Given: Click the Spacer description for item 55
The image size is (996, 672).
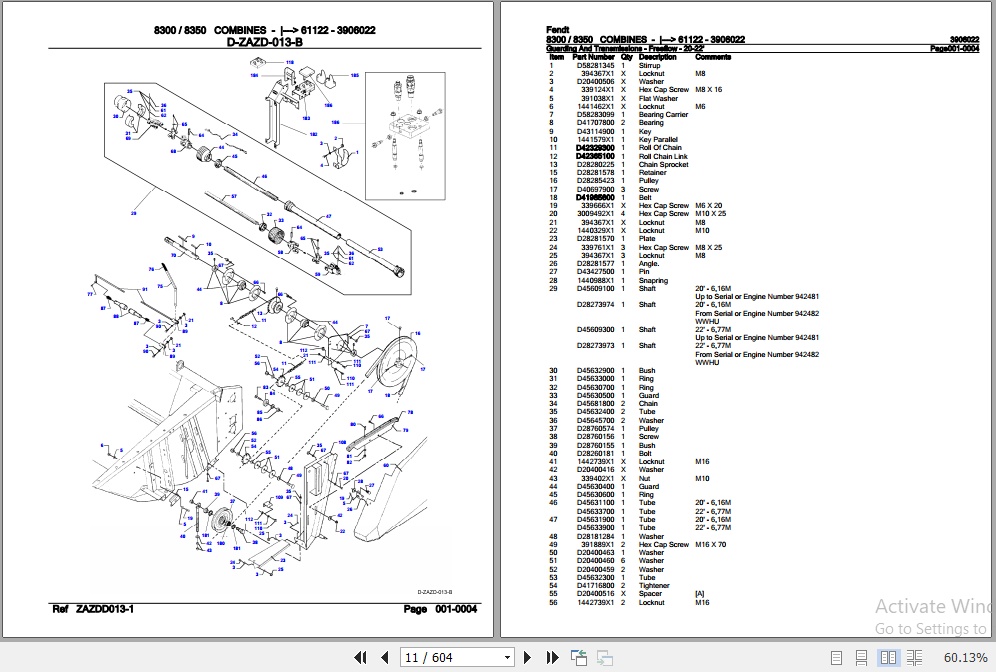Looking at the screenshot, I should [650, 594].
